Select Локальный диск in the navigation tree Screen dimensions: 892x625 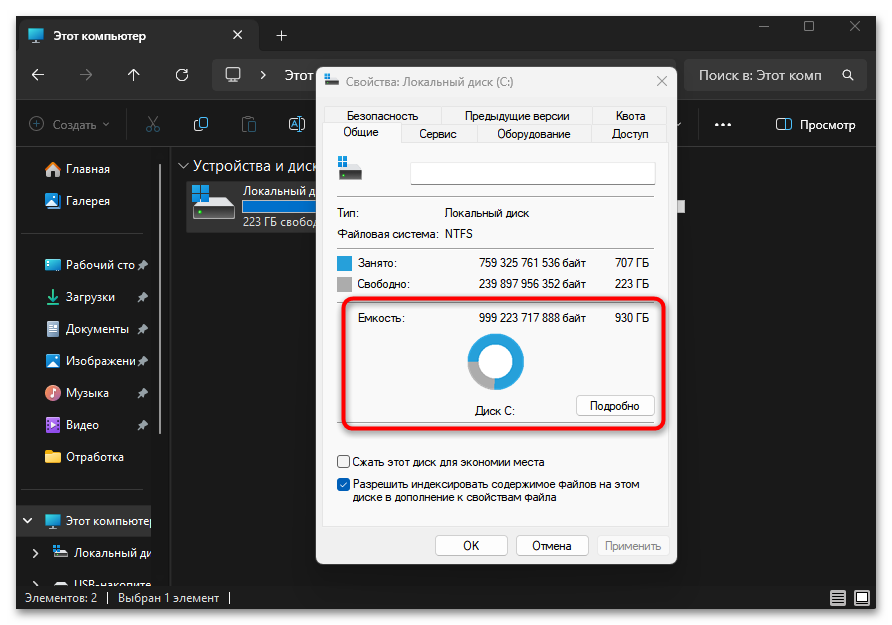pyautogui.click(x=101, y=553)
